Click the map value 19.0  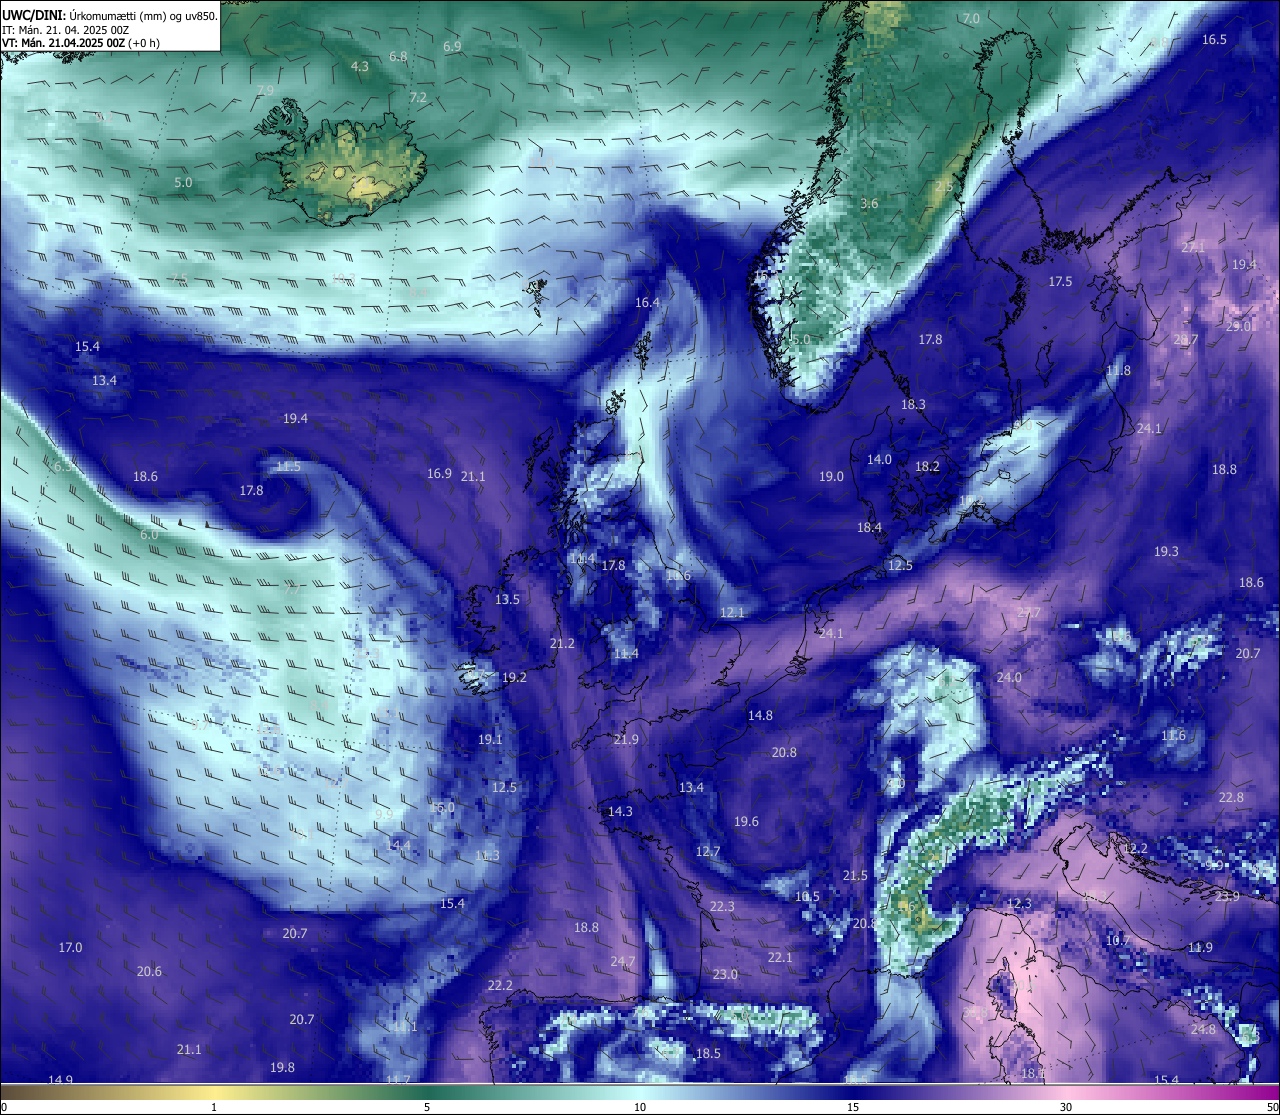832,476
